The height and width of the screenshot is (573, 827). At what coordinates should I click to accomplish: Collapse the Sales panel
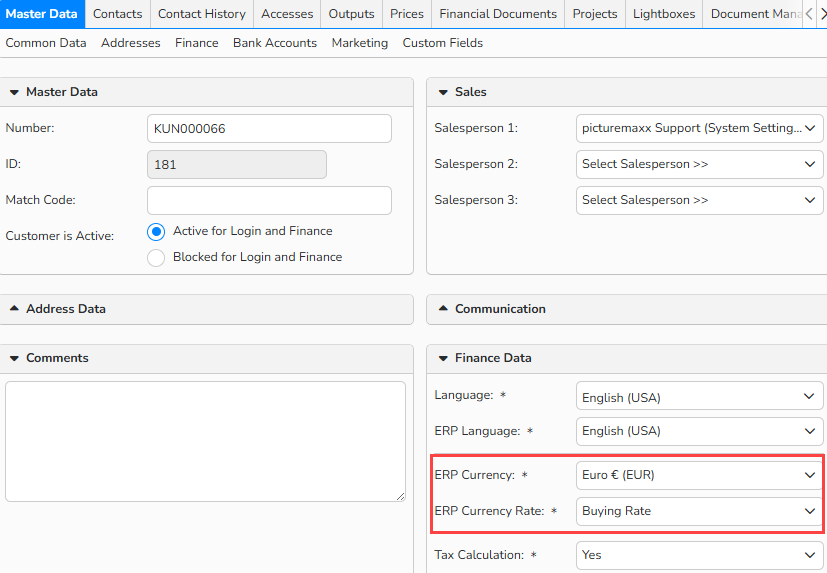pos(444,92)
